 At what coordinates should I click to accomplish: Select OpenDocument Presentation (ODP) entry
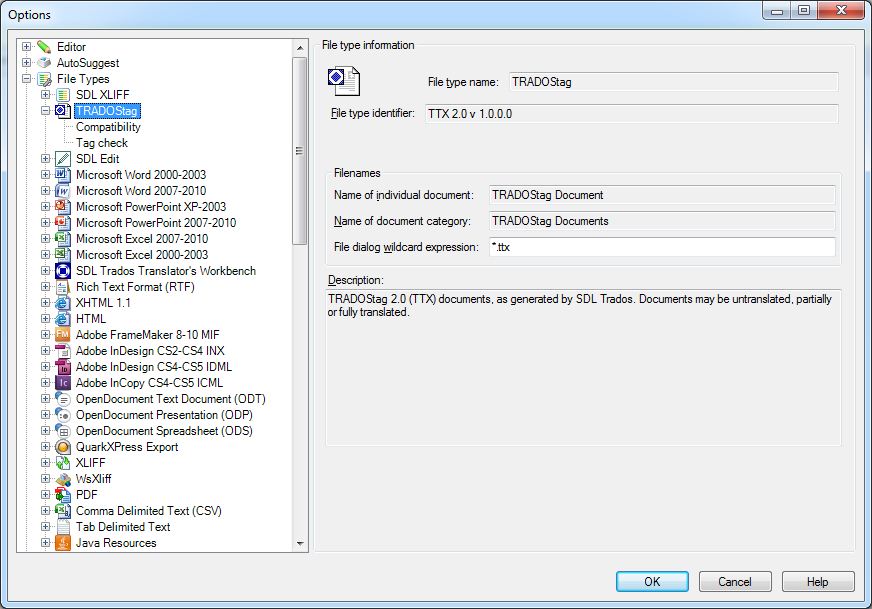(x=164, y=415)
